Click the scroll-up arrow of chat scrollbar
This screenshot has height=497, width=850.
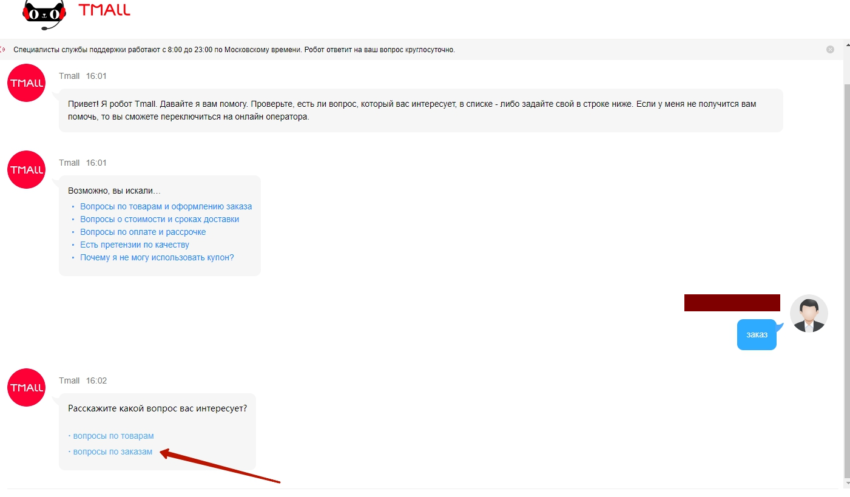pyautogui.click(x=847, y=44)
